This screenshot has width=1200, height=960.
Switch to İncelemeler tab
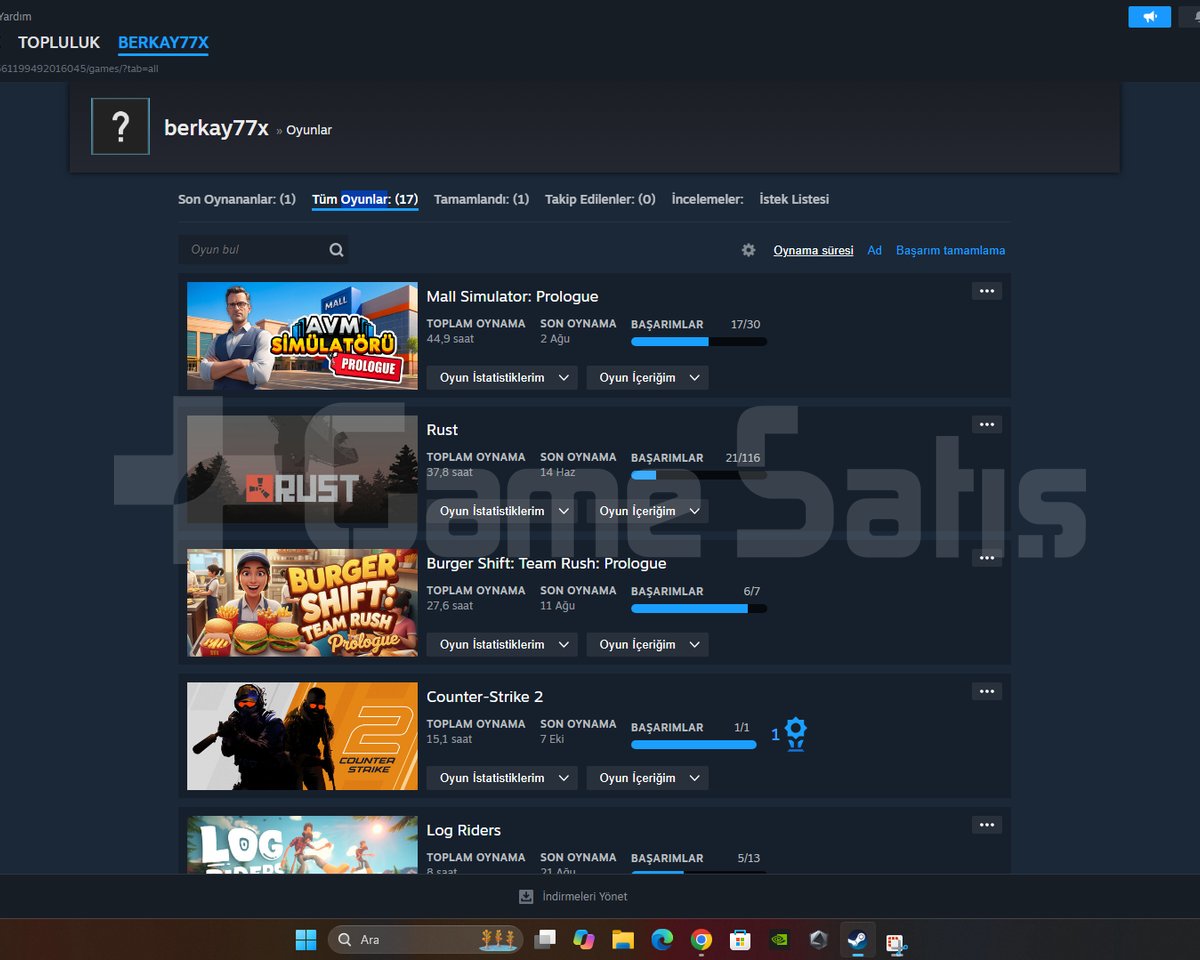(x=707, y=199)
